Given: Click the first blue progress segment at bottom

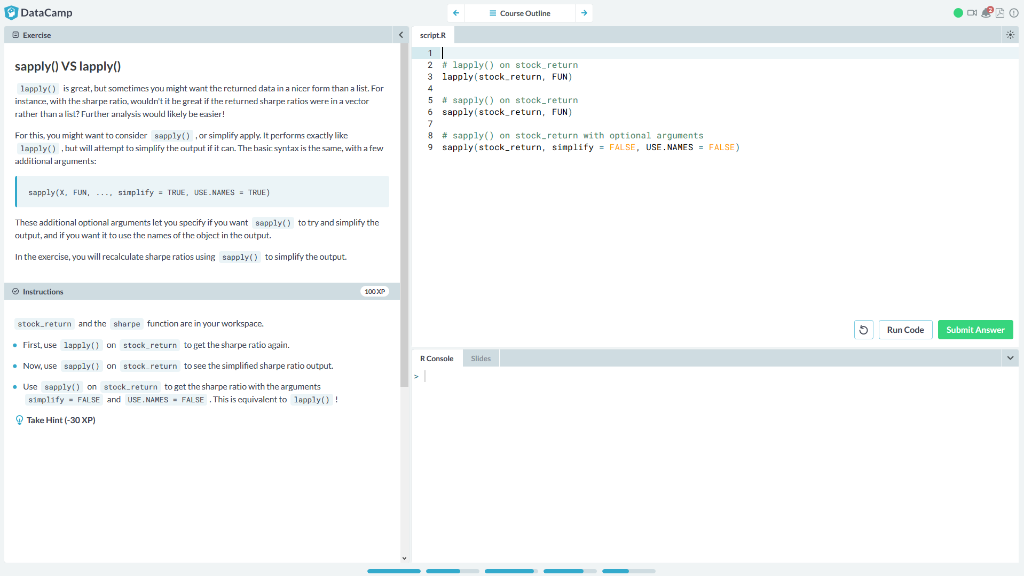Looking at the screenshot, I should [393, 571].
